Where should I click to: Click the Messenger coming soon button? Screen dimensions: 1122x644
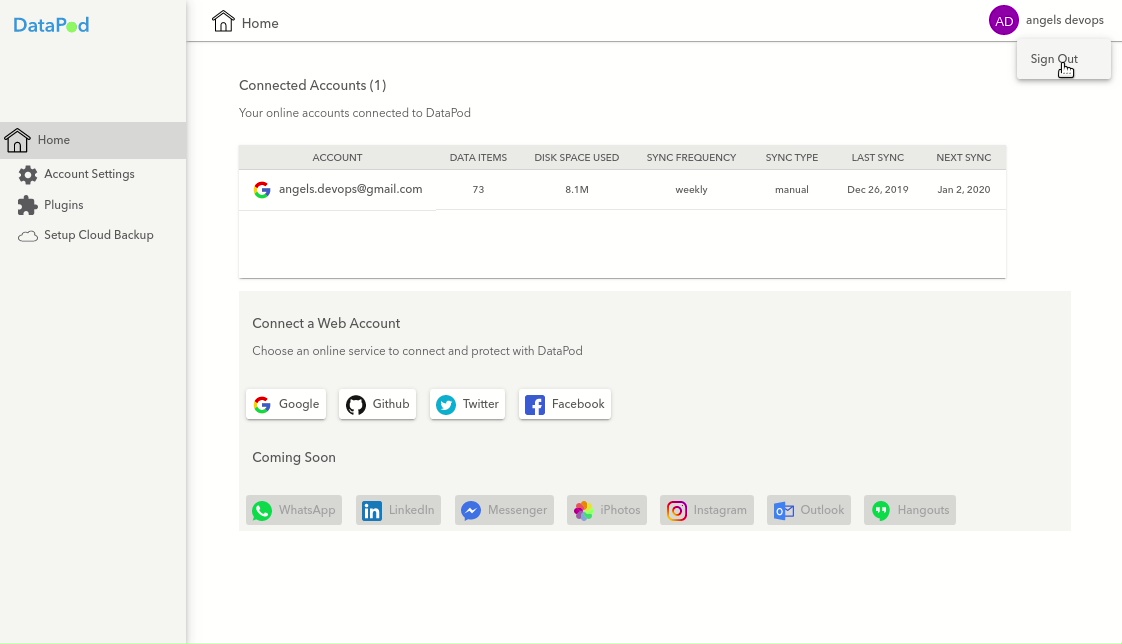coord(504,510)
